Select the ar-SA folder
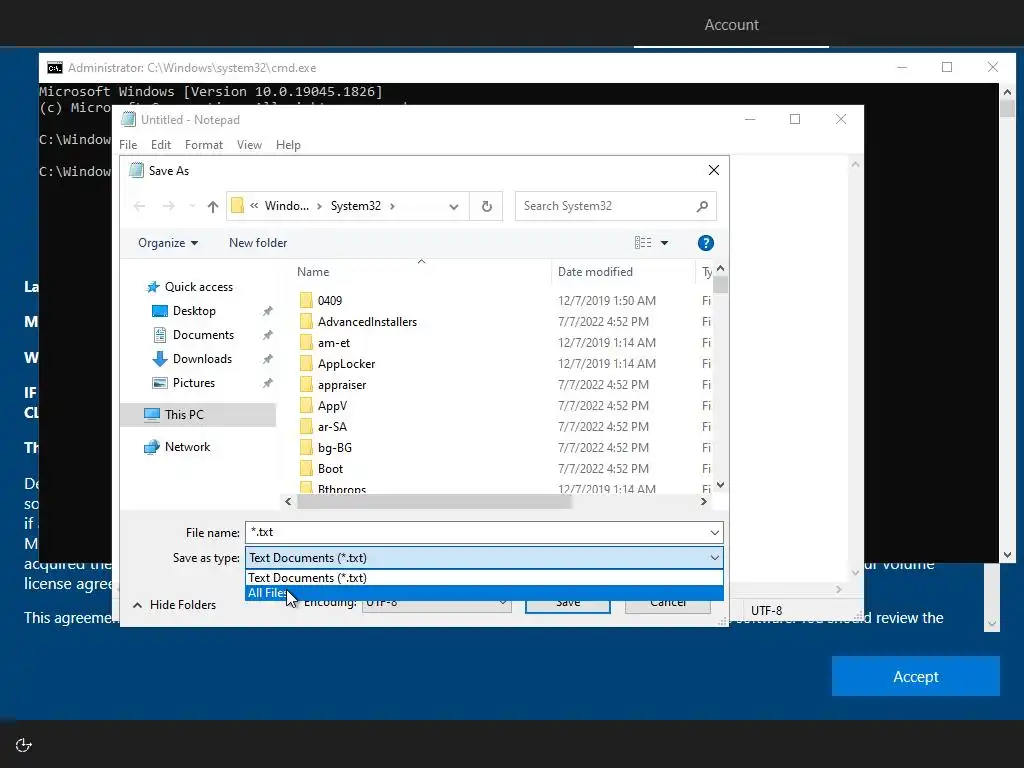This screenshot has width=1024, height=768. (332, 426)
